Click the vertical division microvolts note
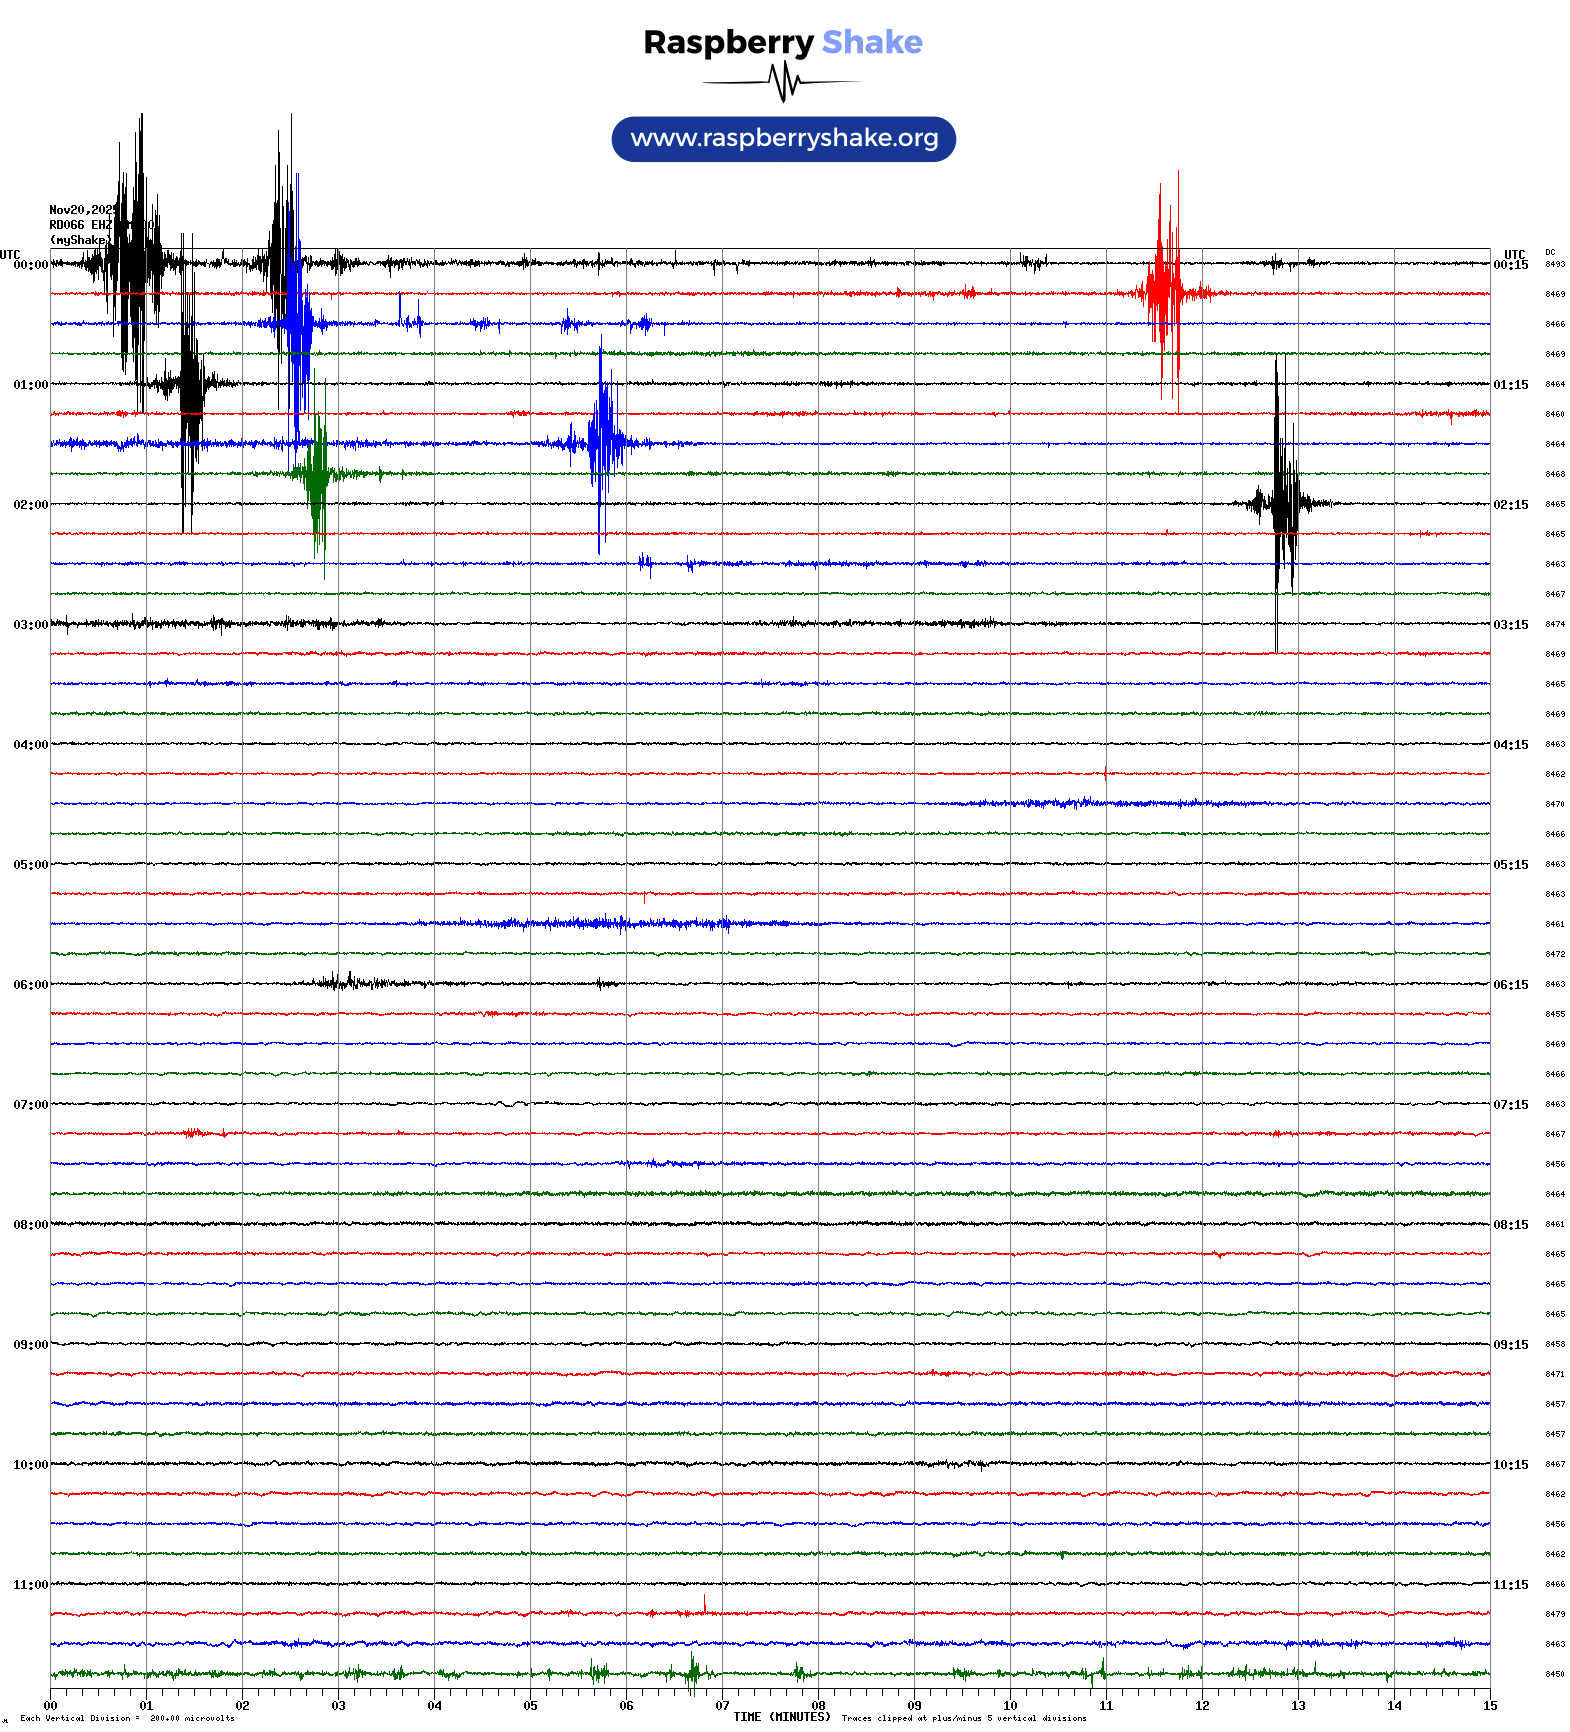Viewport: 1570px width, 1732px height. [x=127, y=1718]
